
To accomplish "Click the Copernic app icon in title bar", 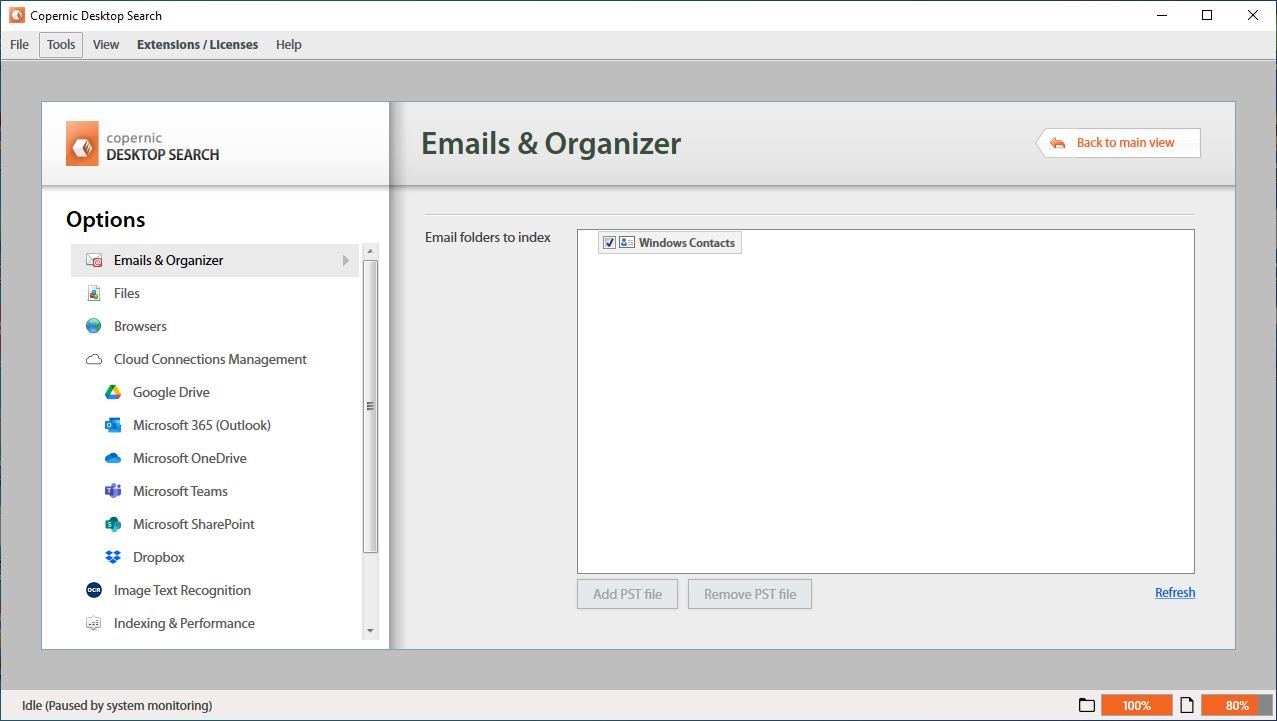I will click(16, 15).
